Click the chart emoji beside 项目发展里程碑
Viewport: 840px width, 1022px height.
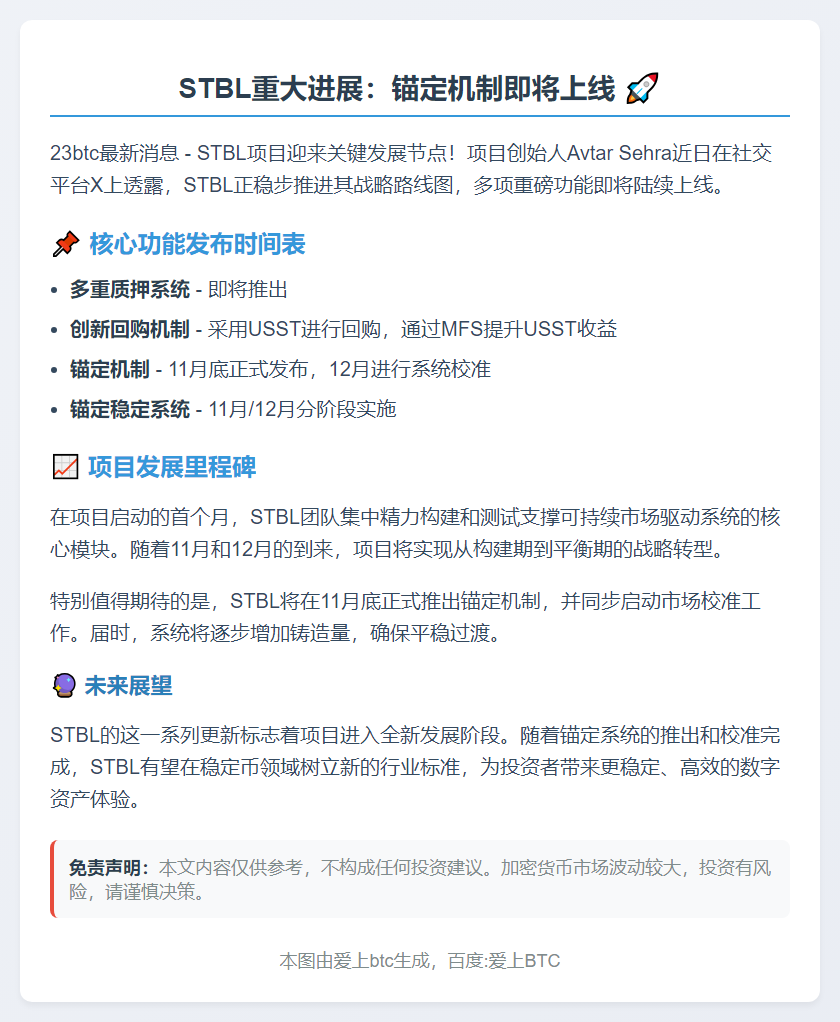point(65,467)
